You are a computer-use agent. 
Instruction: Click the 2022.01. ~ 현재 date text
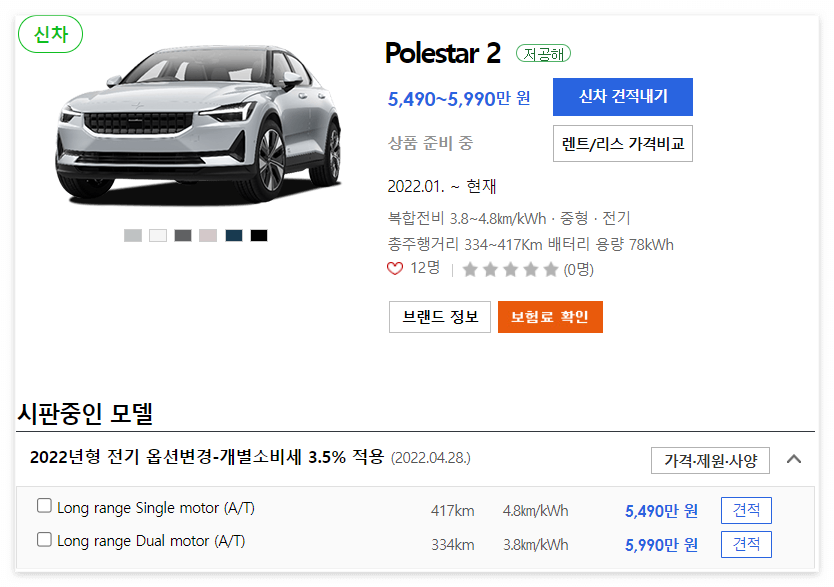click(x=441, y=187)
